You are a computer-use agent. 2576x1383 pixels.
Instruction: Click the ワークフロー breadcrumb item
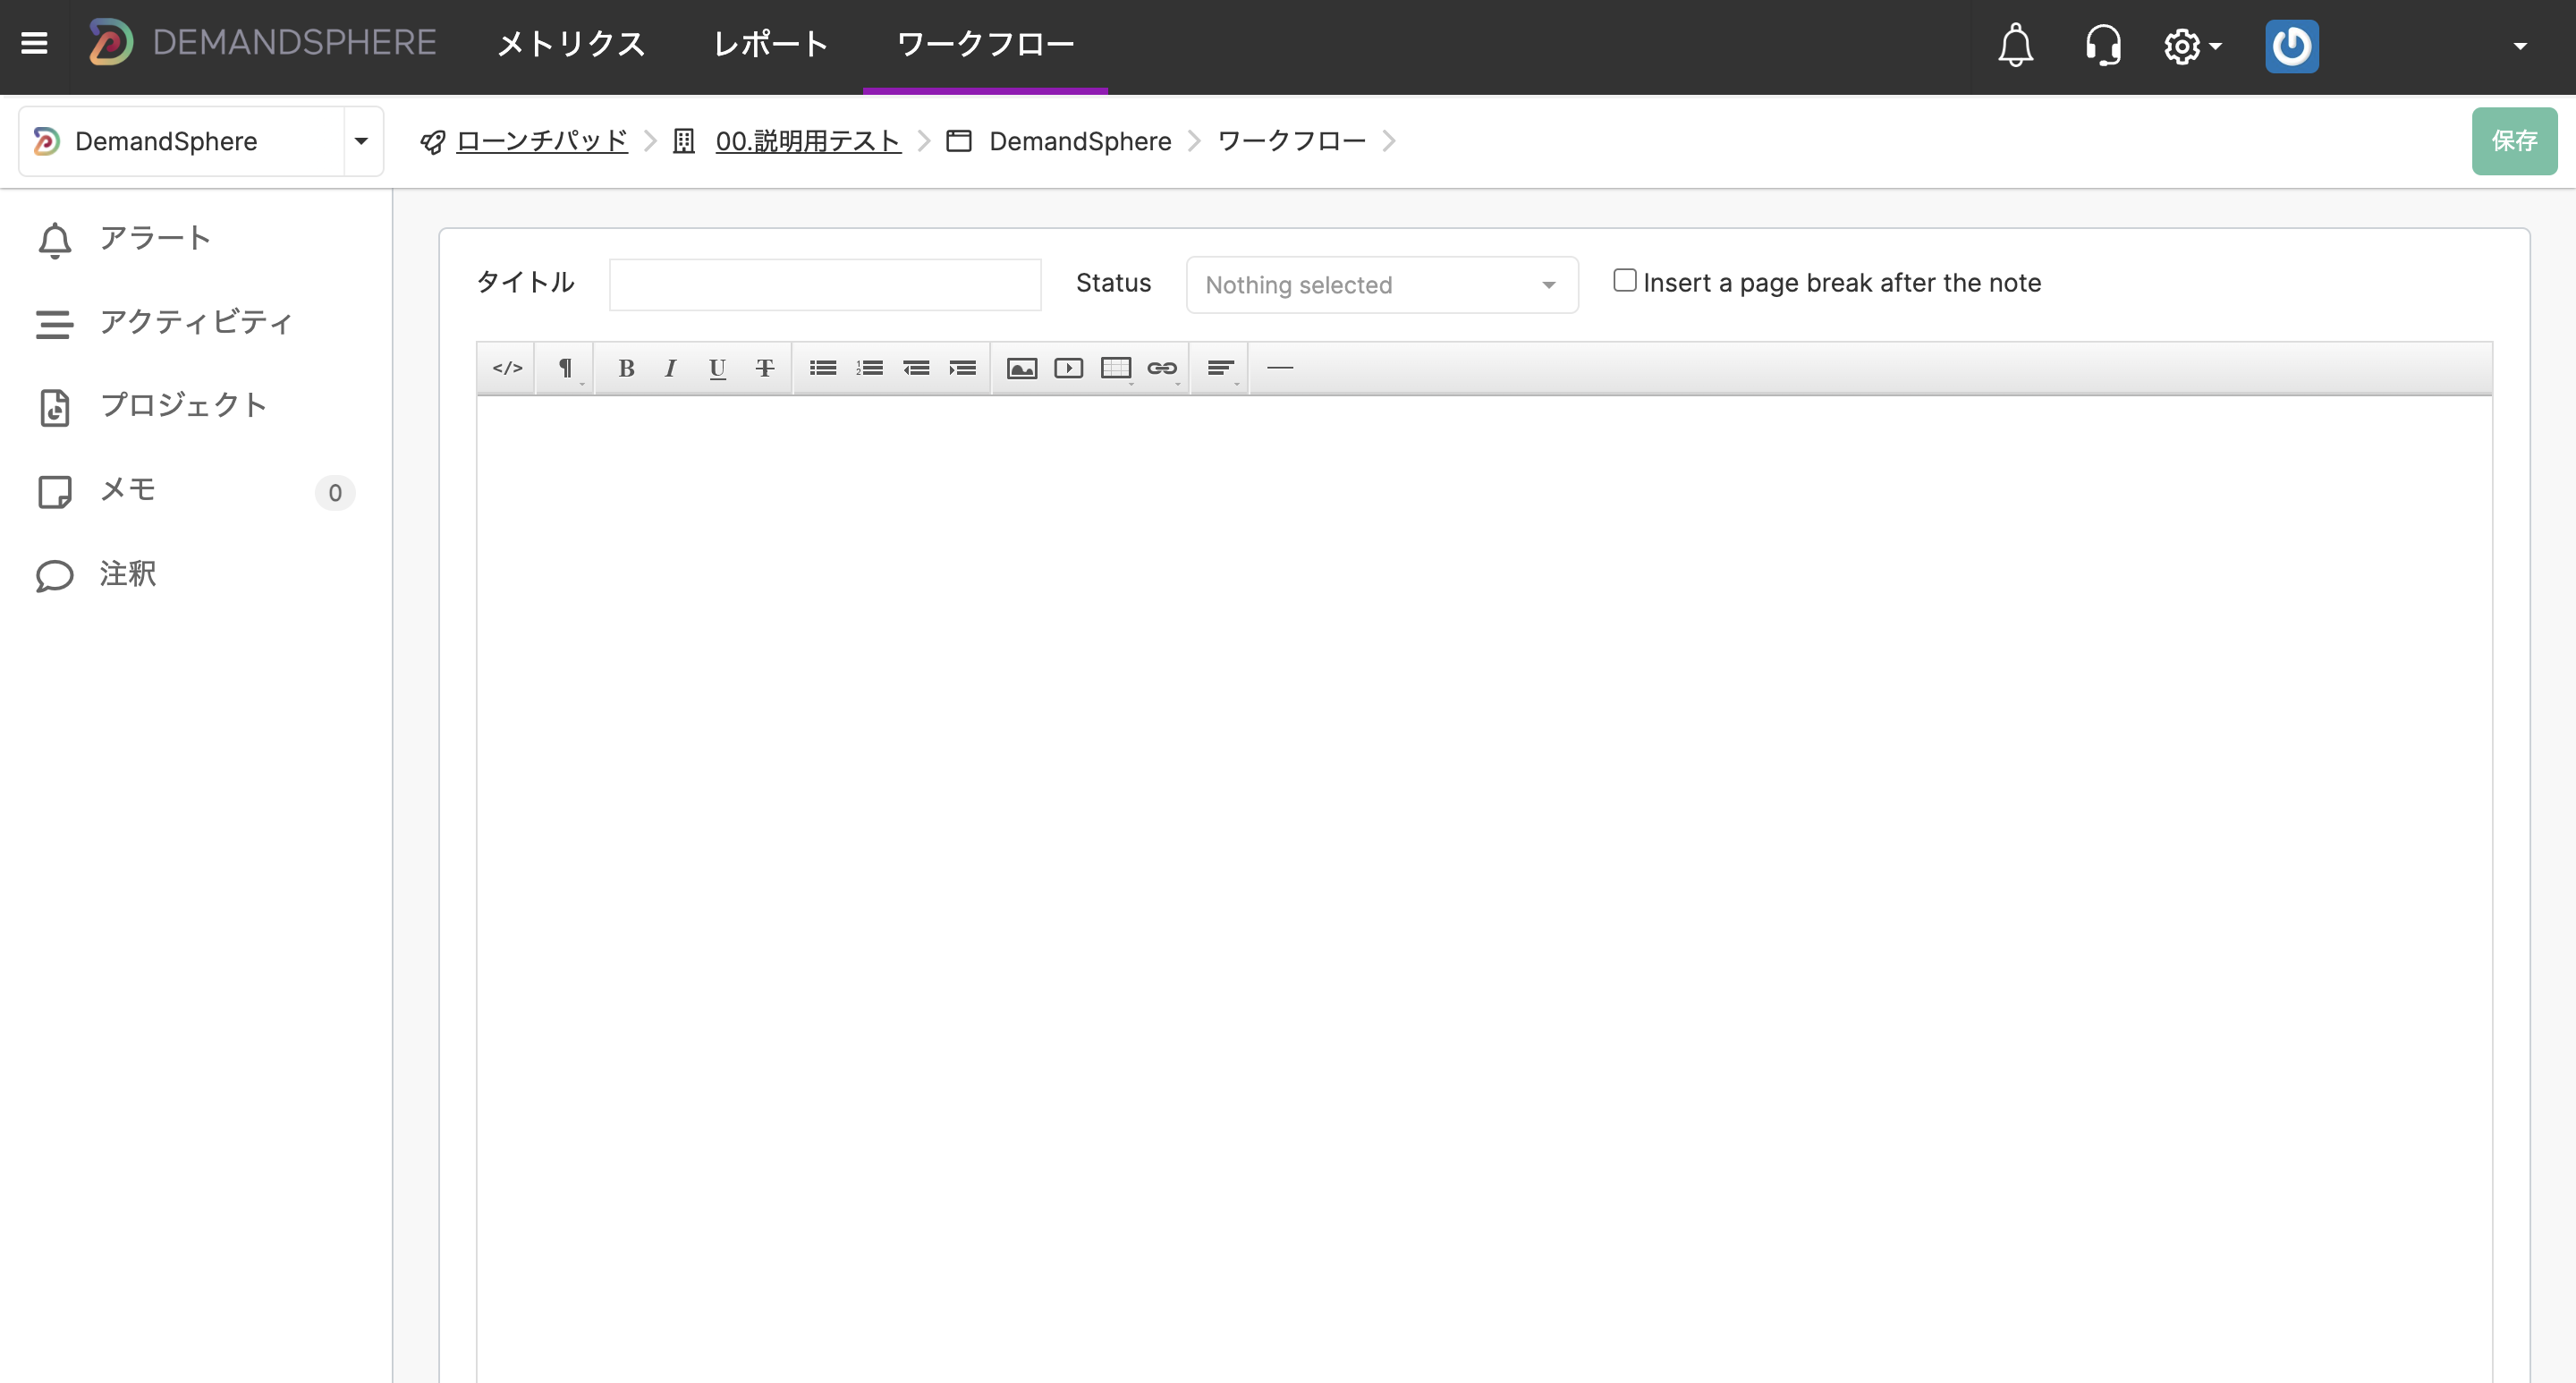point(1292,141)
